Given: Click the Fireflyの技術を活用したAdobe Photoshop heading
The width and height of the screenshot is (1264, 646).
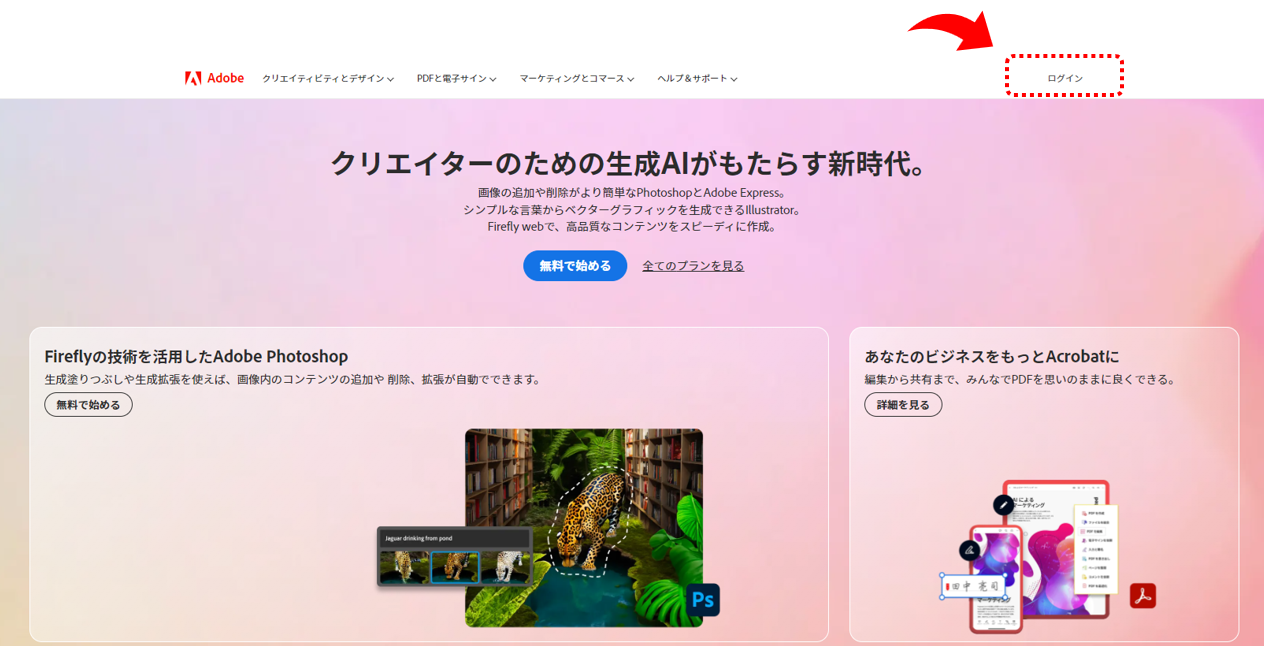Looking at the screenshot, I should pos(196,356).
